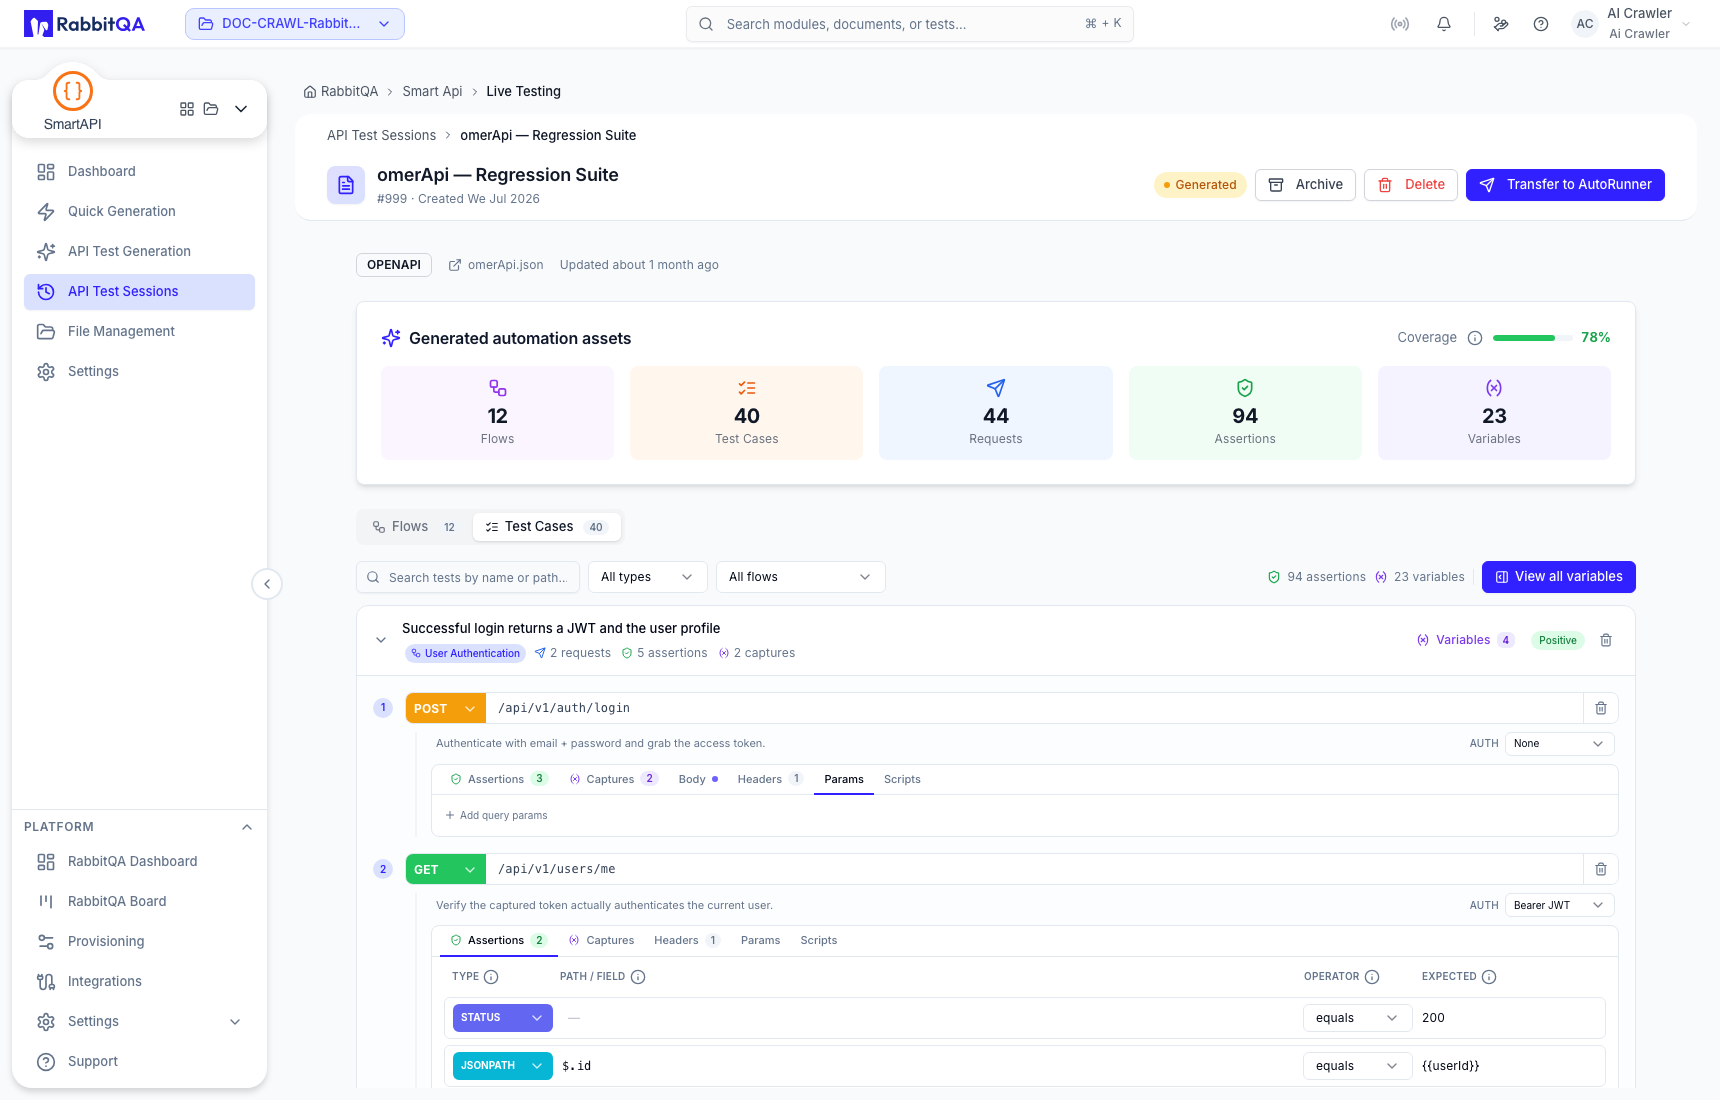This screenshot has height=1100, width=1720.
Task: Click the sliders preferences icon in header
Action: coord(1501,24)
